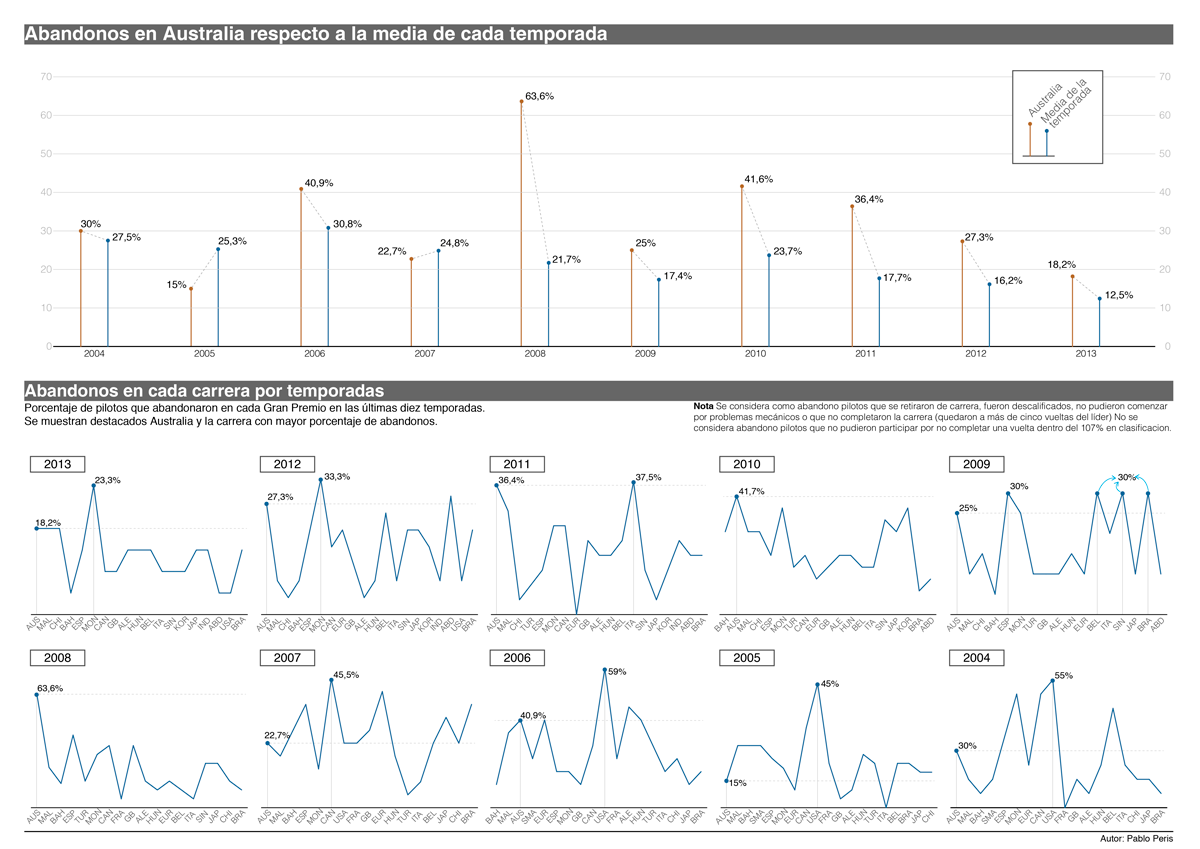
Task: Select the 59% peak point in 2006 chart
Action: (605, 670)
